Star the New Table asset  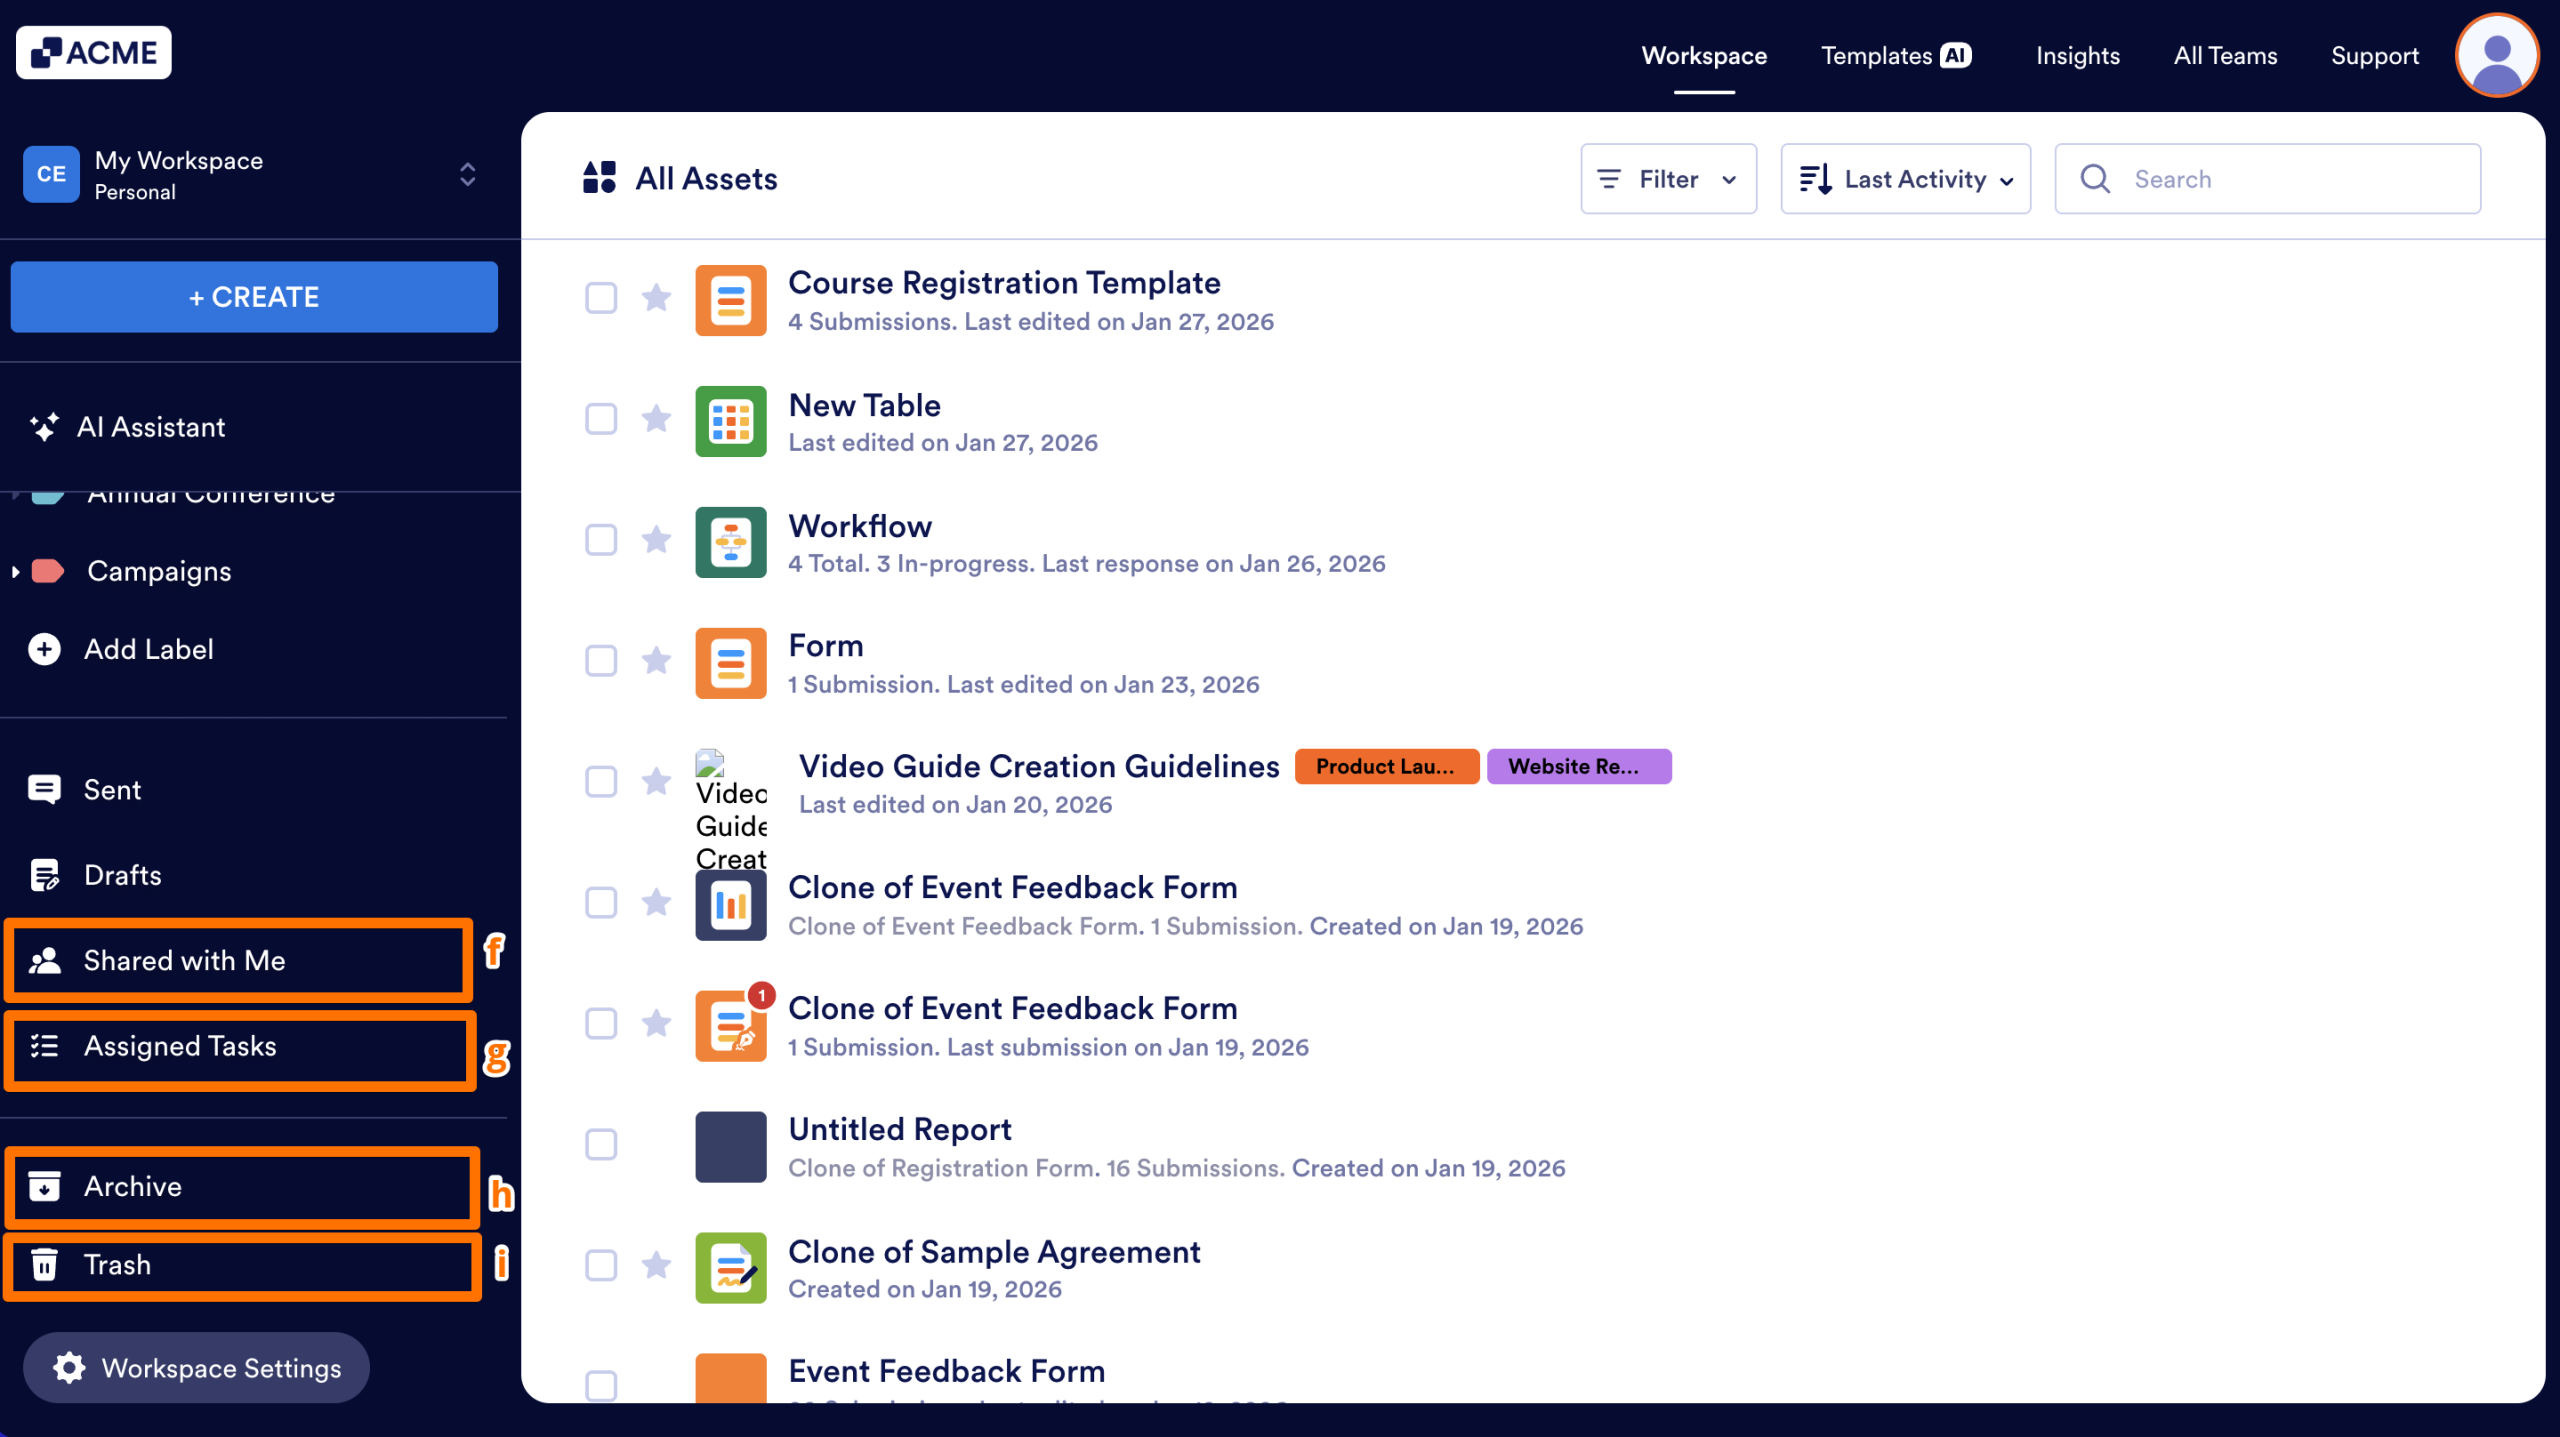click(x=656, y=418)
